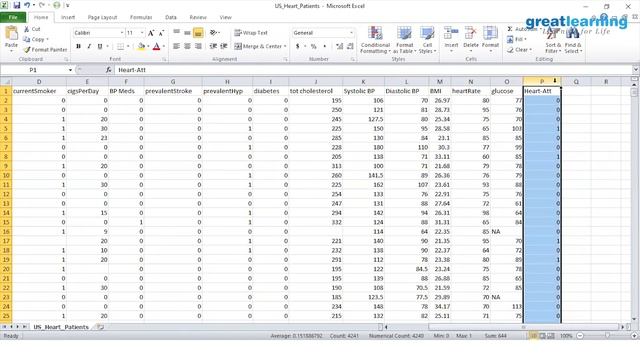
Task: Open the borders dropdown arrow
Action: tap(128, 46)
